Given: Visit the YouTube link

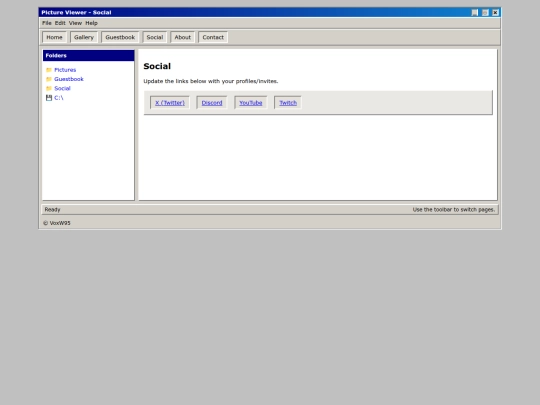Looking at the screenshot, I should (x=251, y=103).
